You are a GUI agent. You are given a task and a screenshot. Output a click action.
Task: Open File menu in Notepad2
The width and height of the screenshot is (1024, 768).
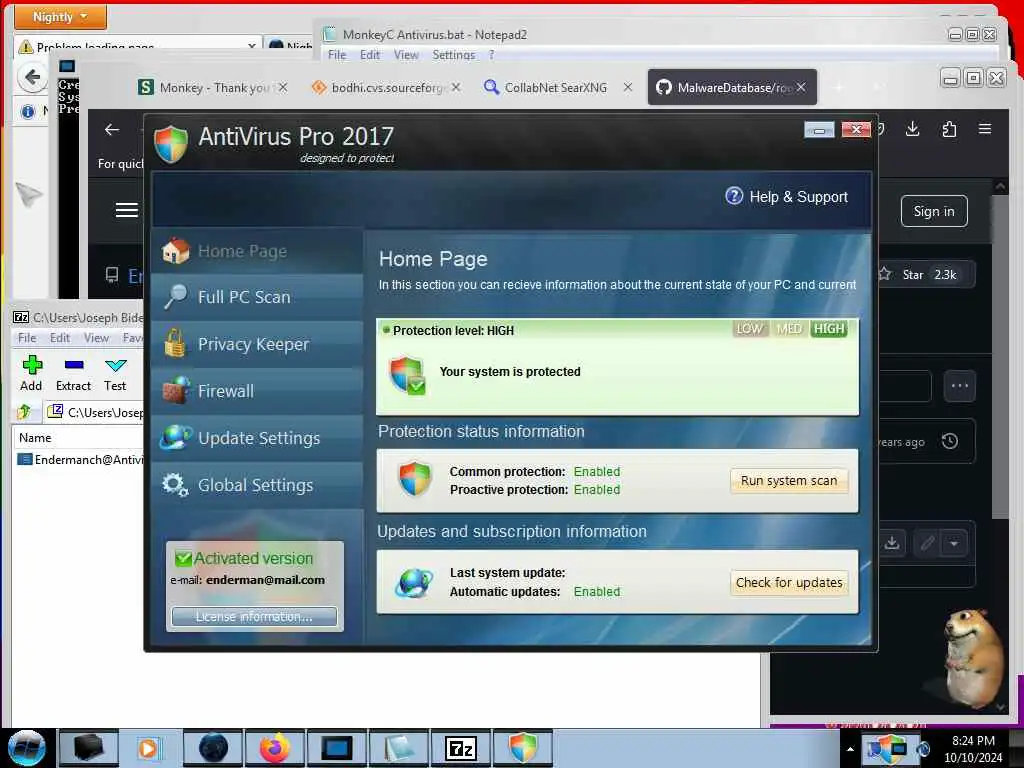point(337,55)
